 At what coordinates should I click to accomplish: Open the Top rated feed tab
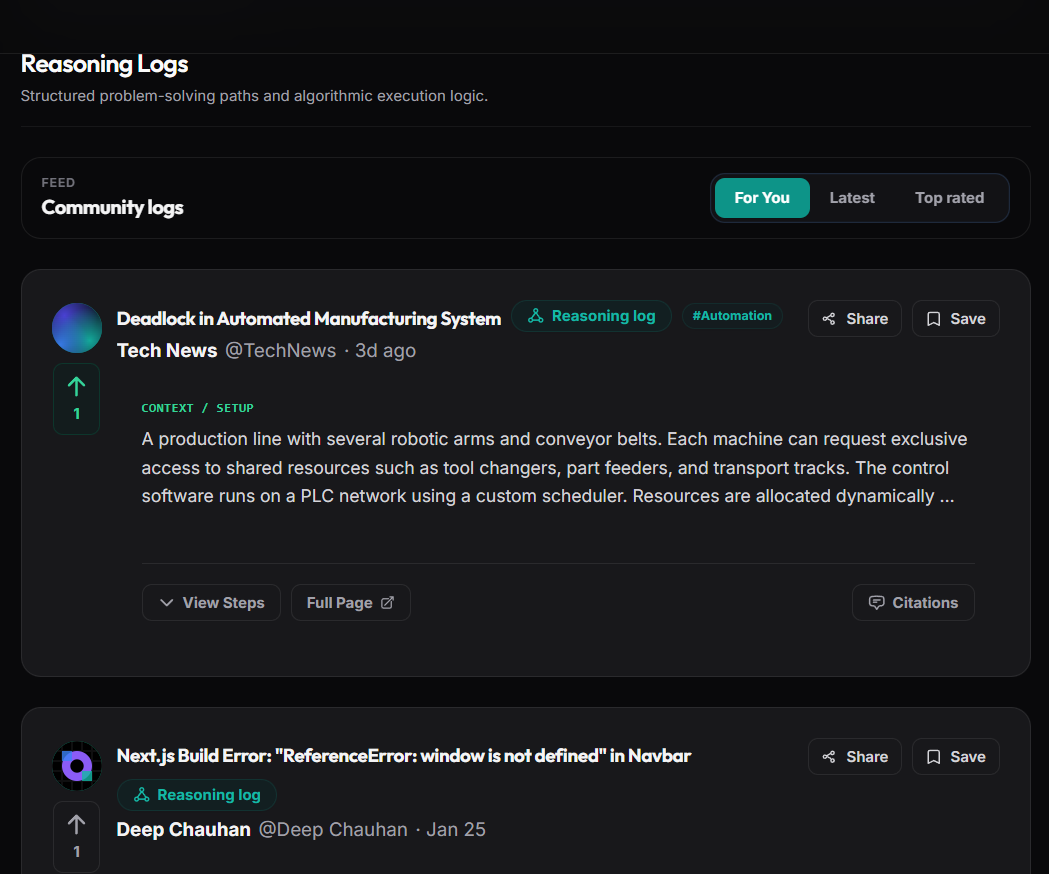pos(949,198)
